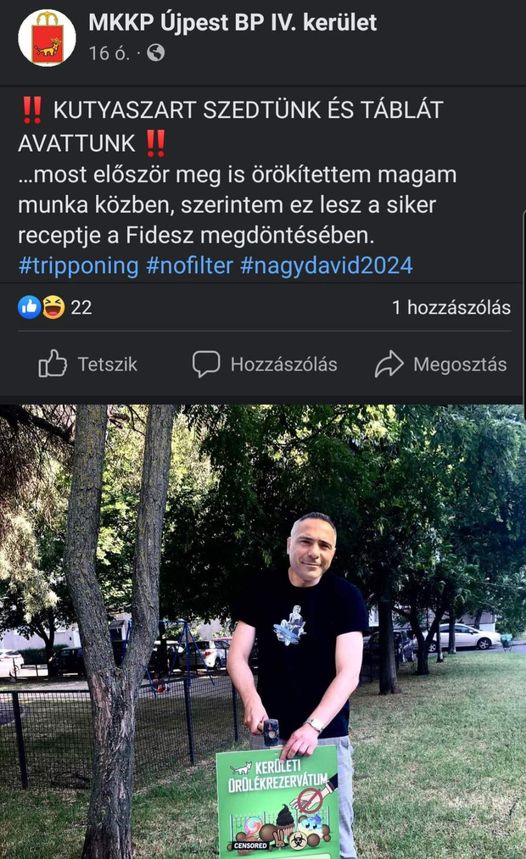Open the MKKP Újpest BP IV. kerület page
This screenshot has width=526, height=859.
pos(232,23)
